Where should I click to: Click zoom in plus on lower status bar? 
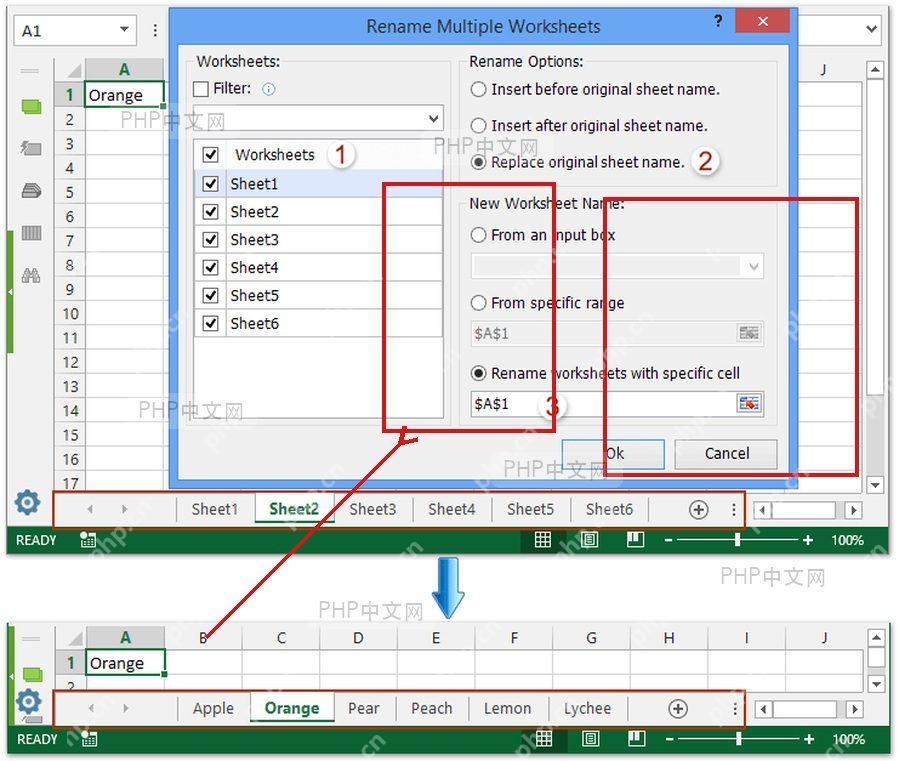coord(809,739)
